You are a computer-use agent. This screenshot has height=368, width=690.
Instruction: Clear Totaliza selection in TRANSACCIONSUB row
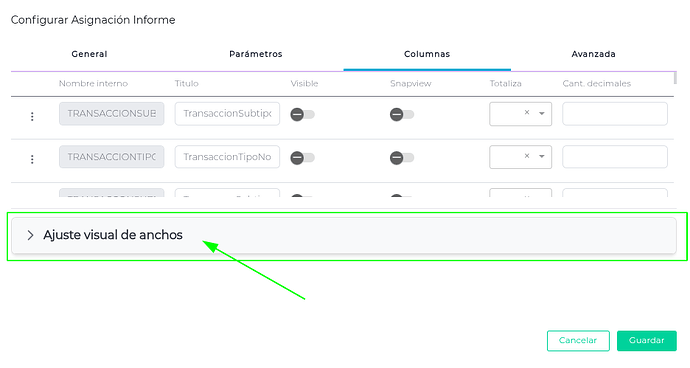[x=527, y=113]
